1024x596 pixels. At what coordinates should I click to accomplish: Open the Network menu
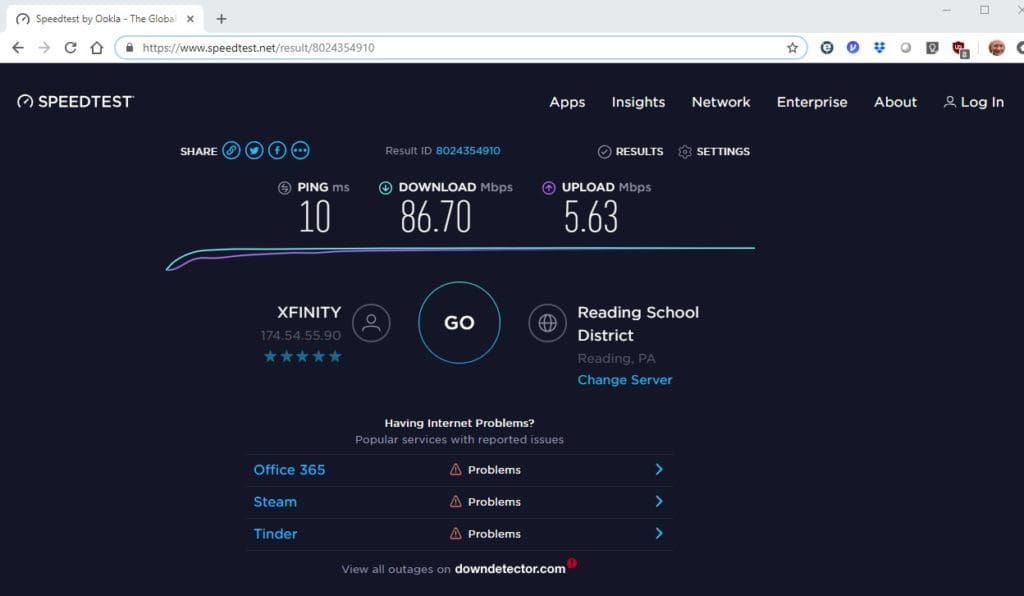click(721, 102)
